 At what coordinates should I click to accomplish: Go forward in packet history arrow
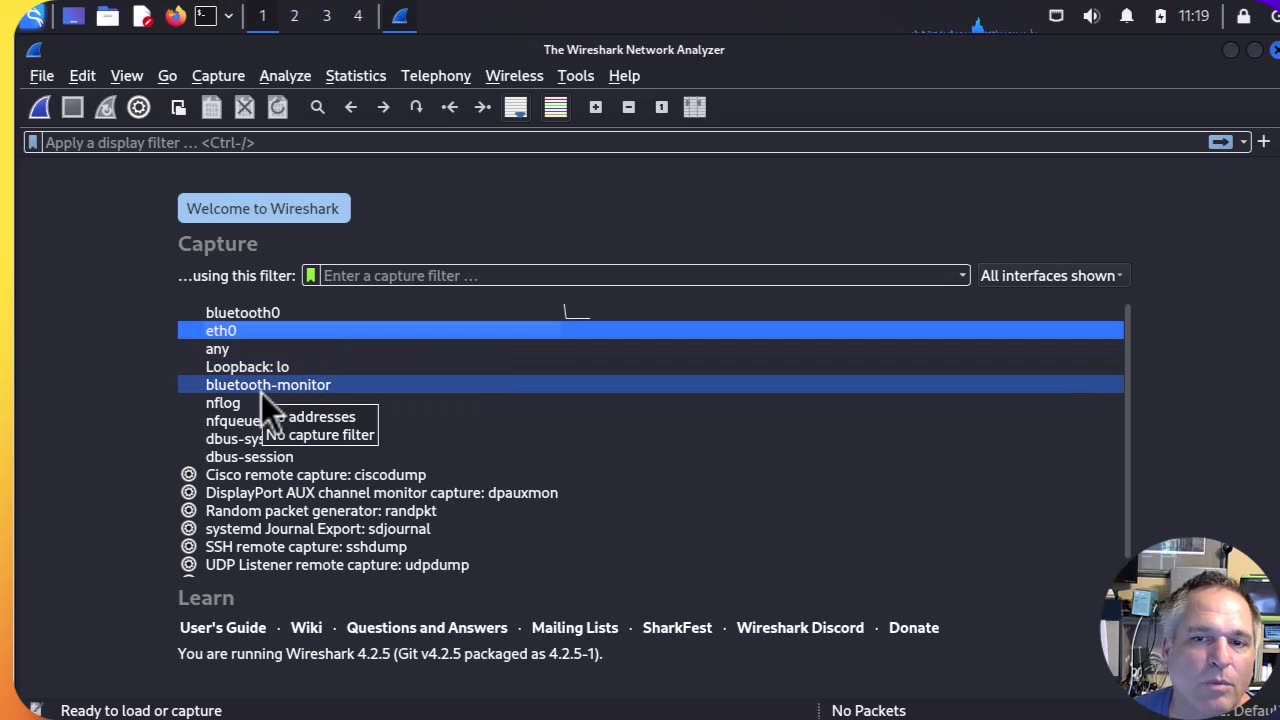point(383,107)
